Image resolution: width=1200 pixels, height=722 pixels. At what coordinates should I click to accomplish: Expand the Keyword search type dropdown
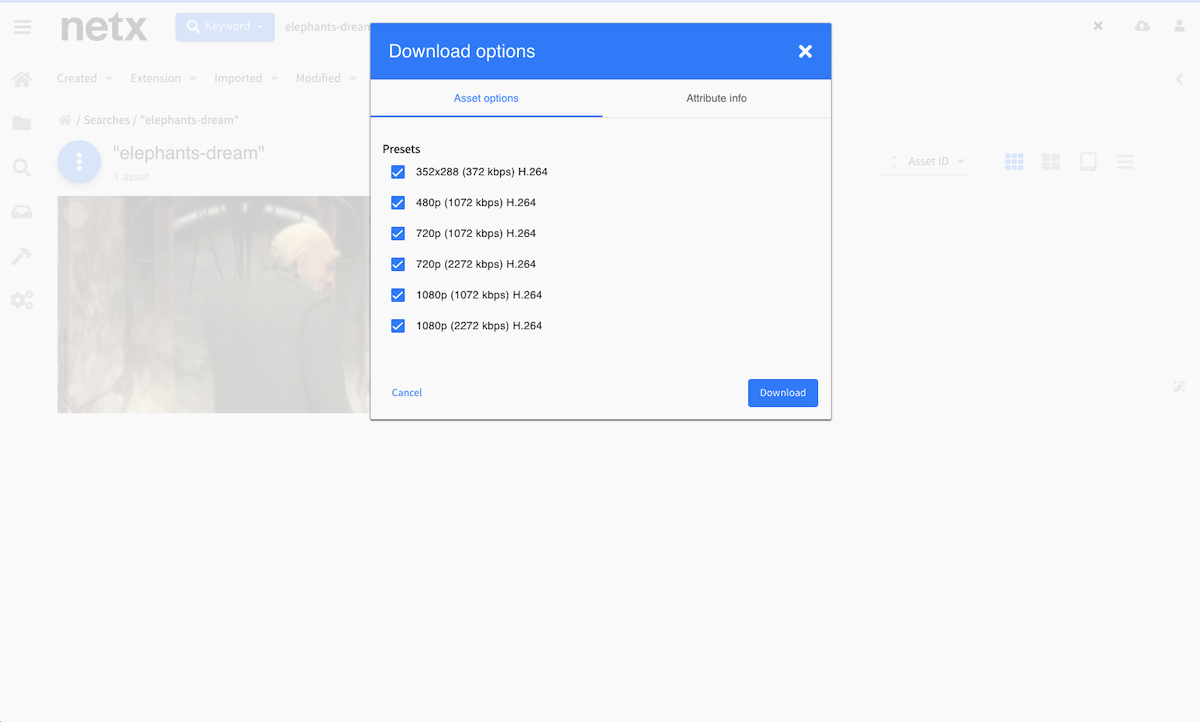pyautogui.click(x=225, y=27)
